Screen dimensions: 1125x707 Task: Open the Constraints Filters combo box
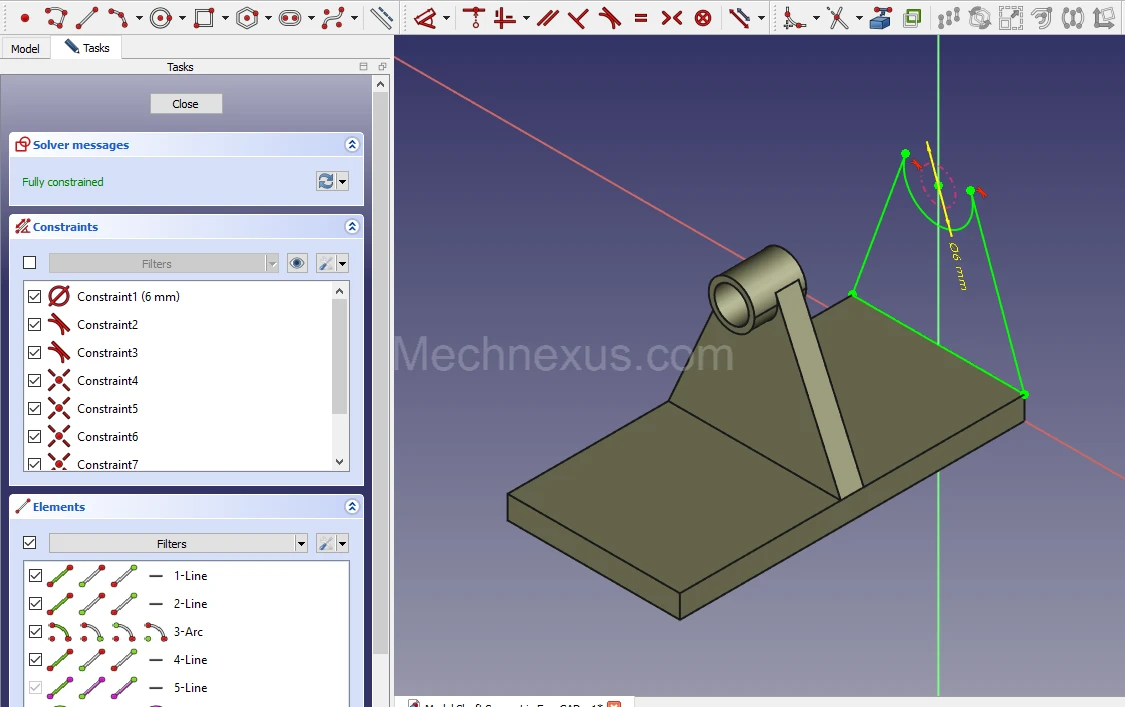[164, 263]
